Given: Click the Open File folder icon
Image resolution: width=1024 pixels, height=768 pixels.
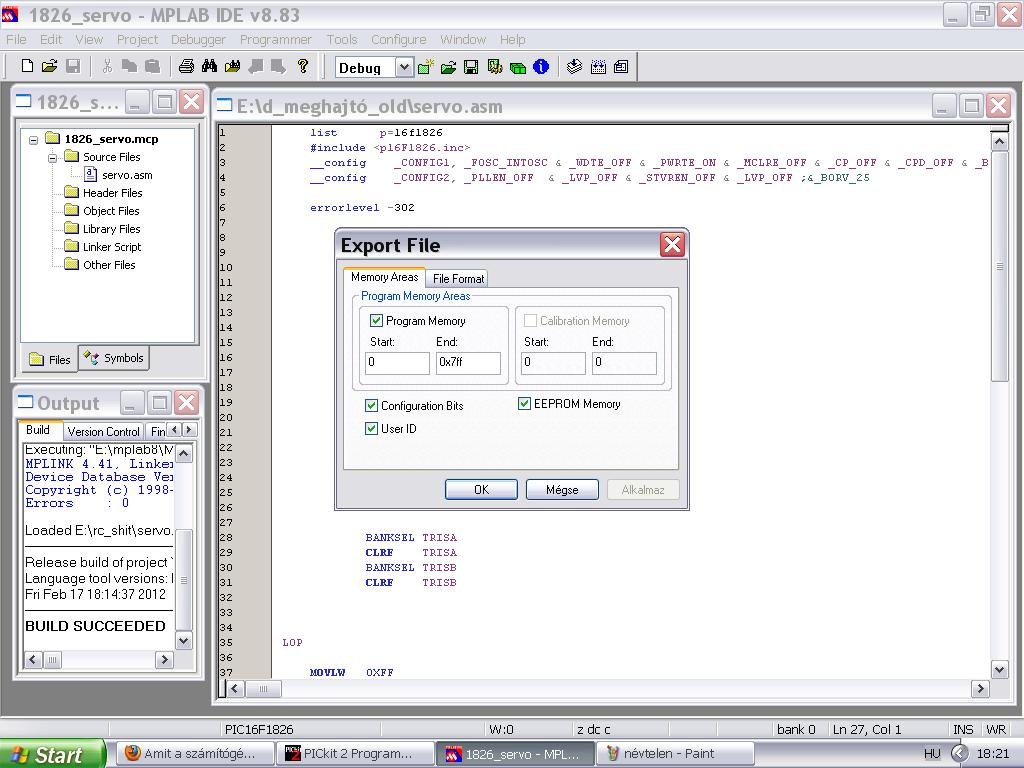Looking at the screenshot, I should pos(50,67).
